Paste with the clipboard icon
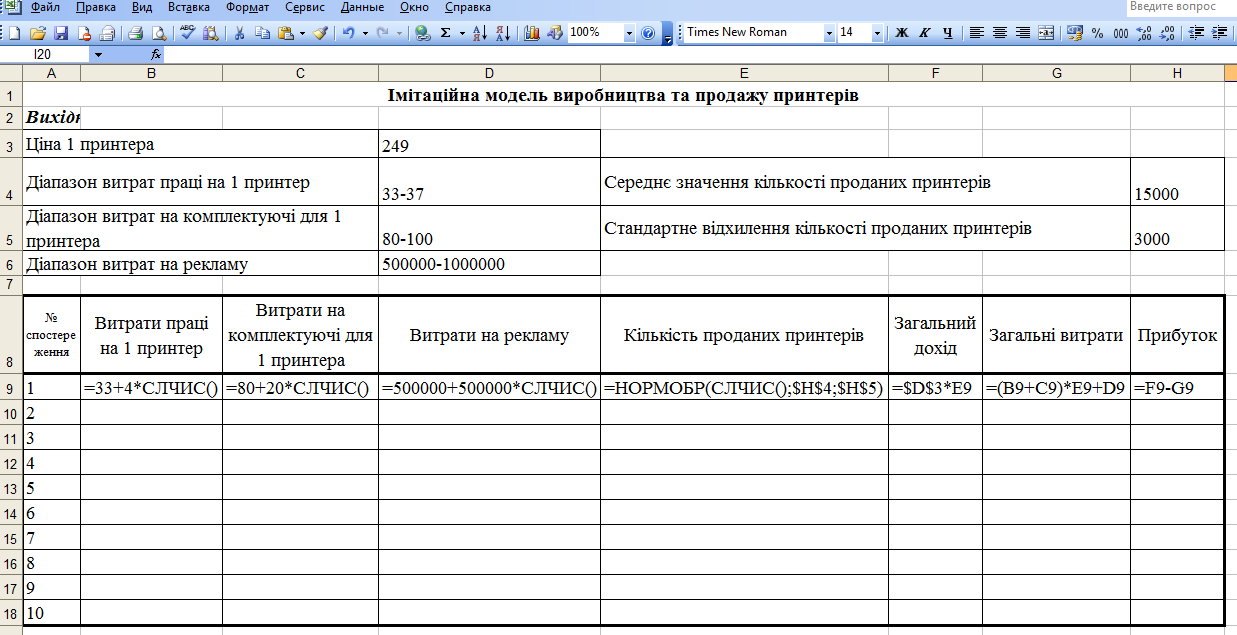This screenshot has width=1237, height=635. pyautogui.click(x=285, y=32)
